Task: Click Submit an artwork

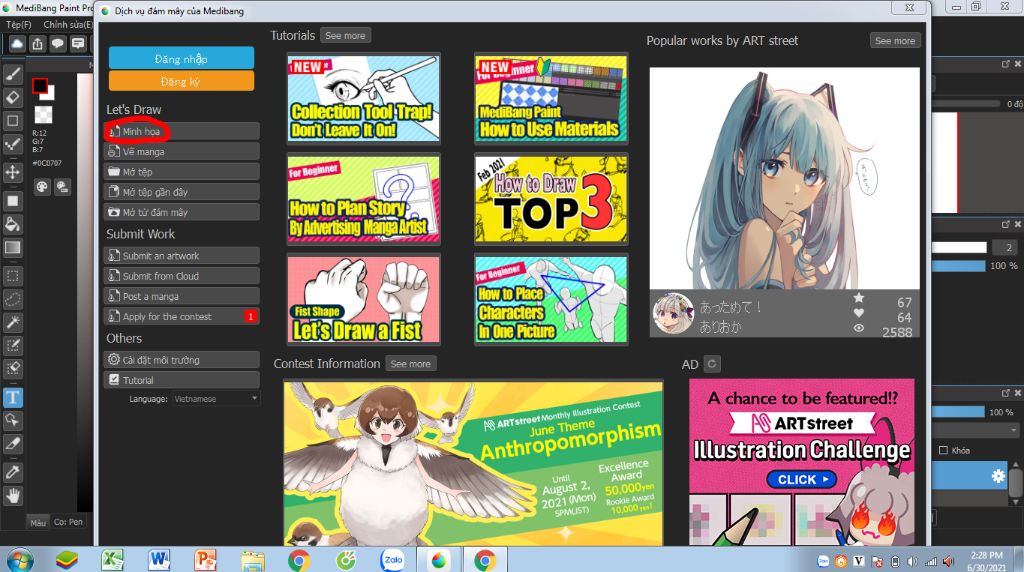Action: (x=182, y=256)
